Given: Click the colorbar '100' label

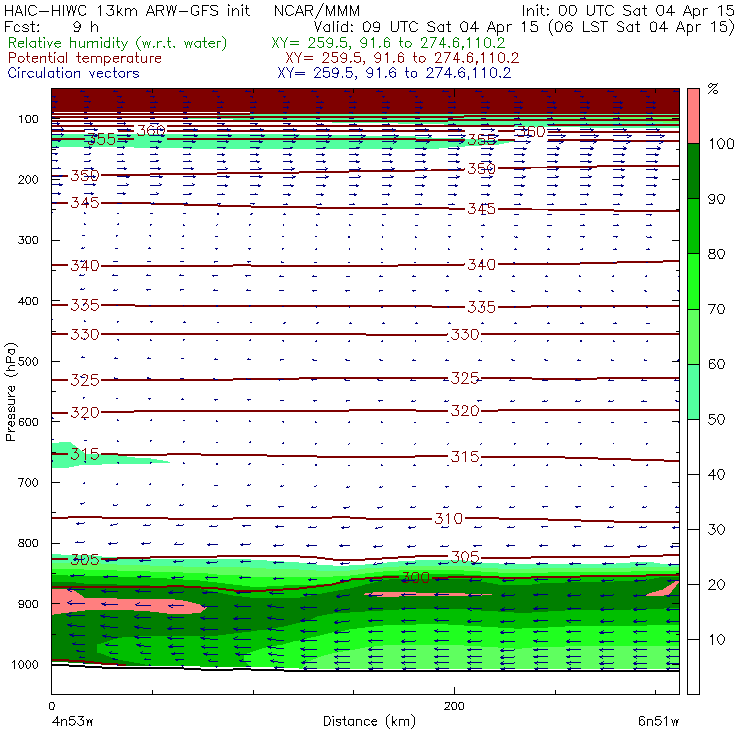Looking at the screenshot, I should point(721,143).
